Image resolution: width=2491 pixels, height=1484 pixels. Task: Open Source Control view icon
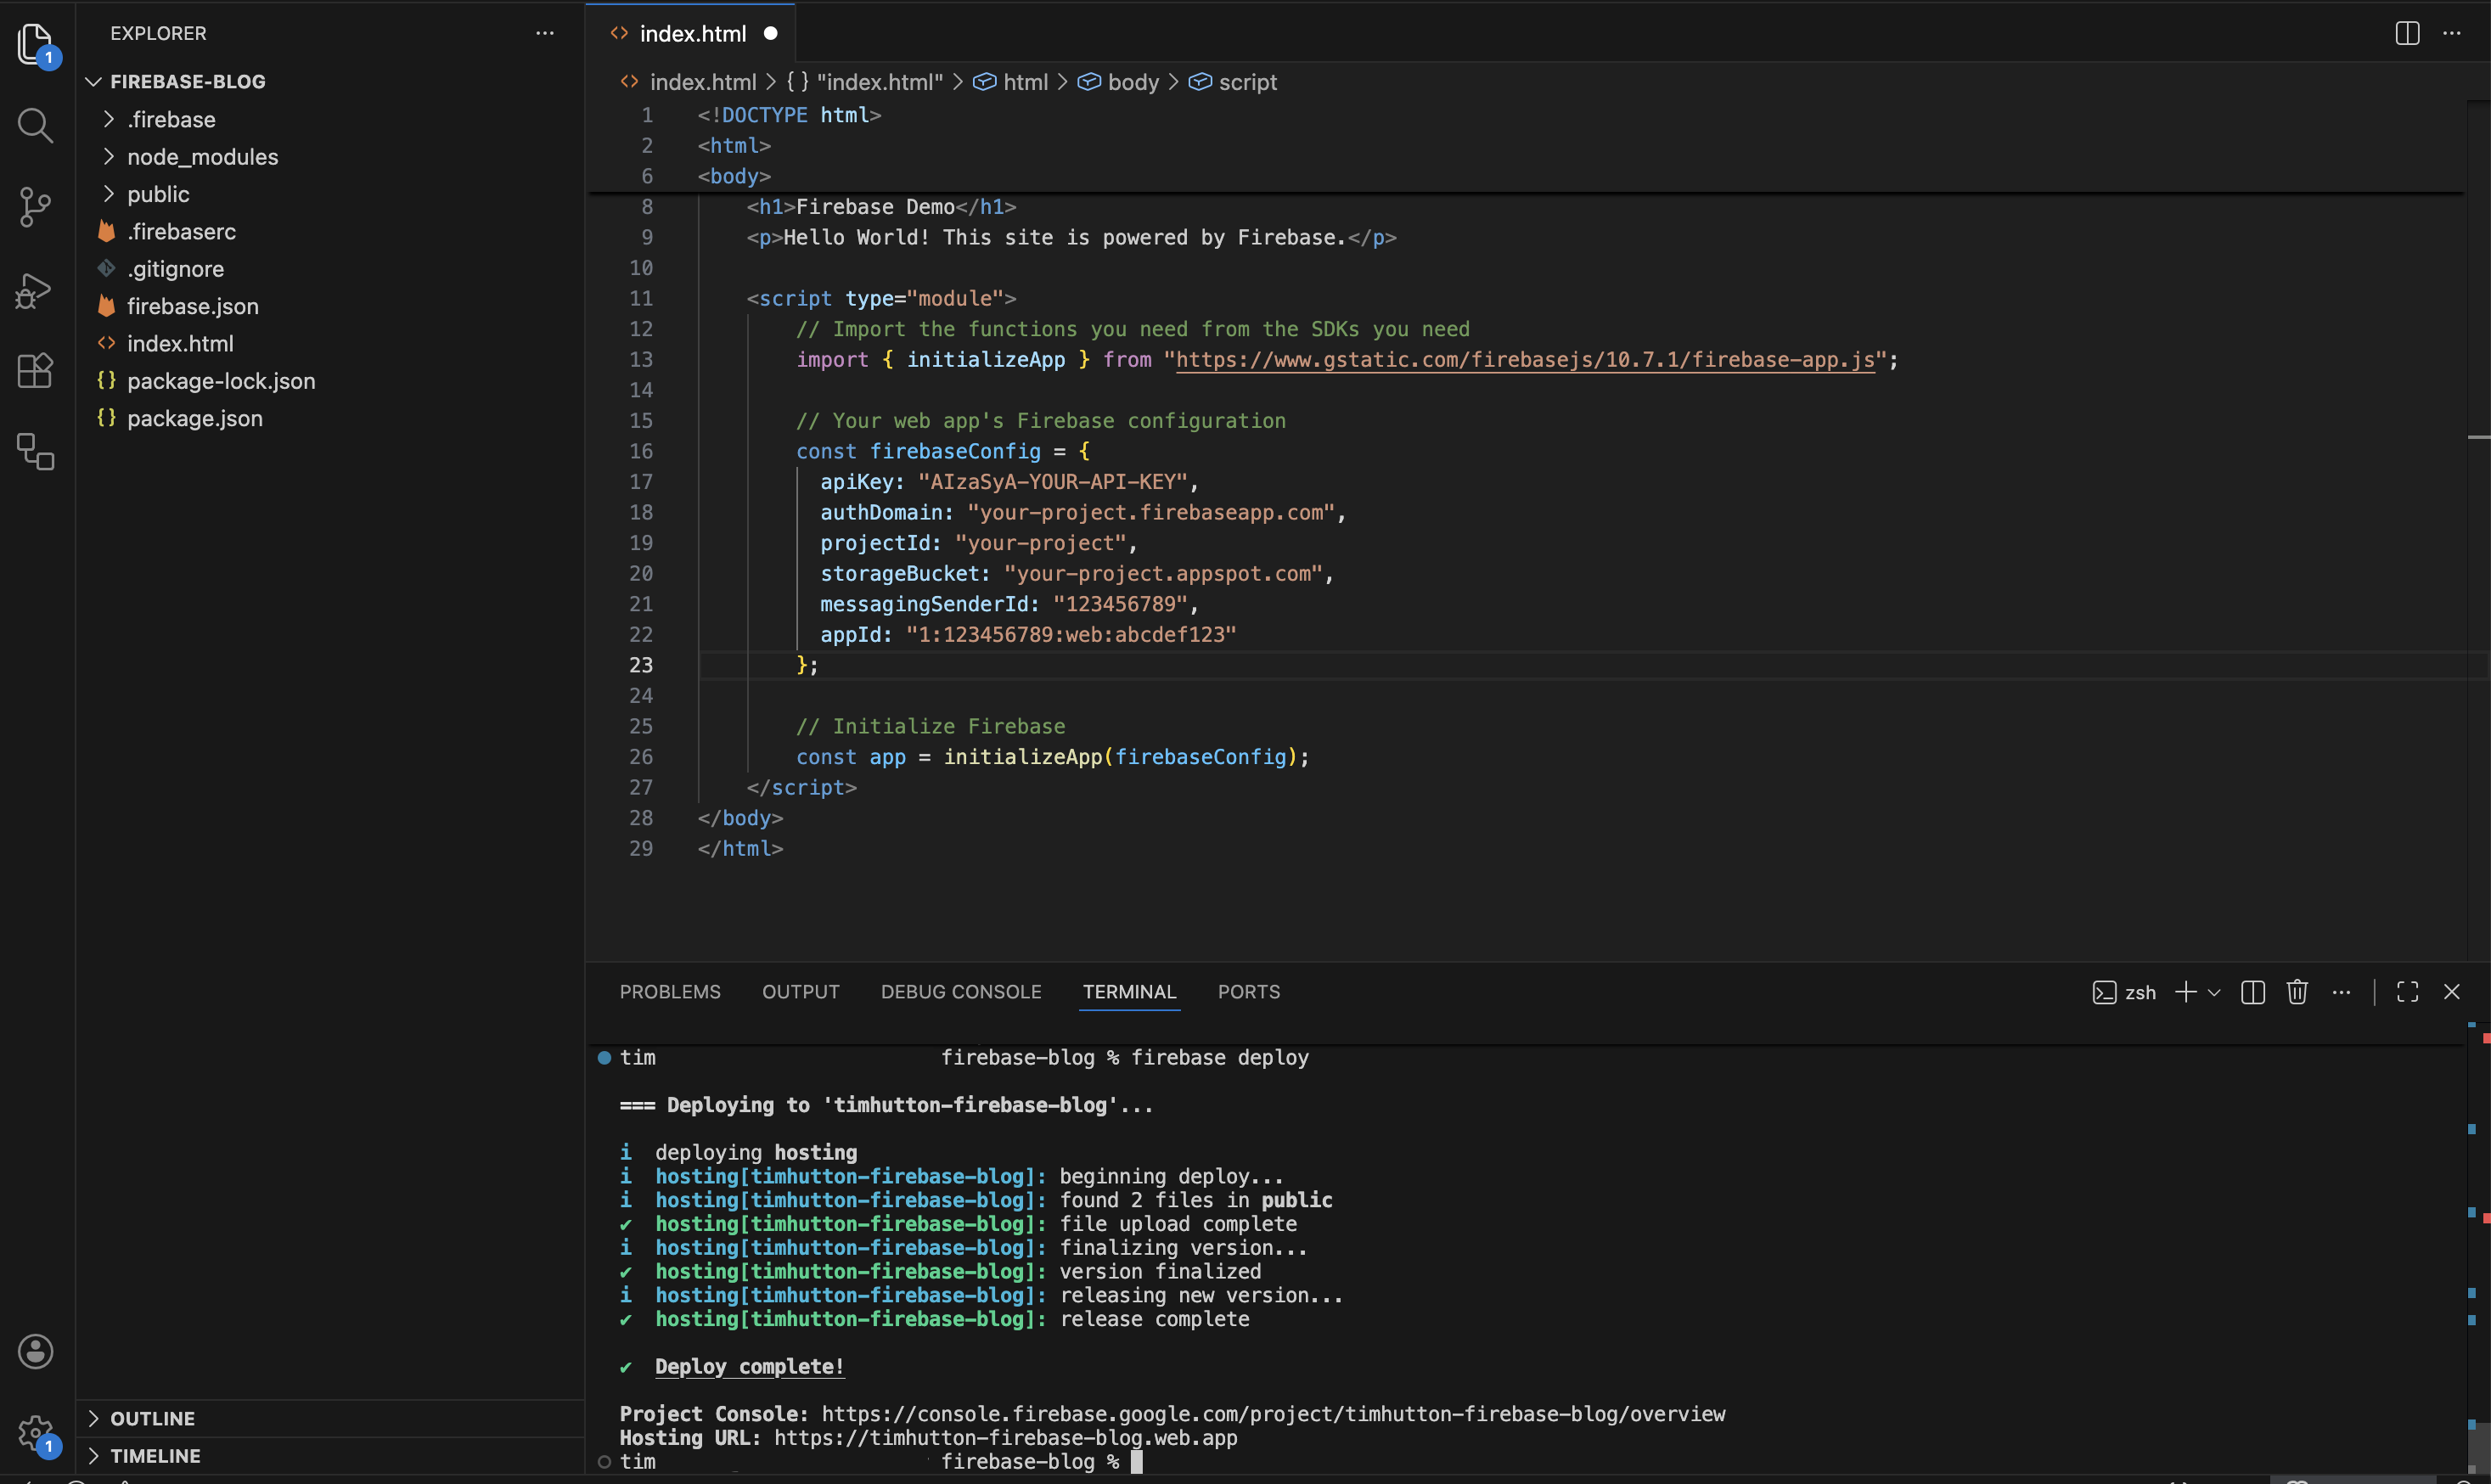pos(36,207)
